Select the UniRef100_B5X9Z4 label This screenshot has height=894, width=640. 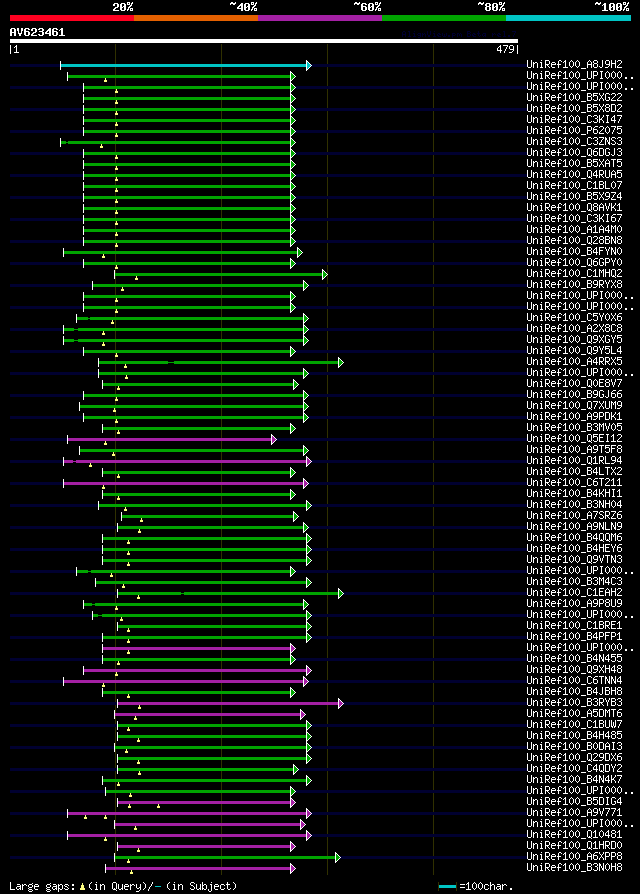point(574,197)
